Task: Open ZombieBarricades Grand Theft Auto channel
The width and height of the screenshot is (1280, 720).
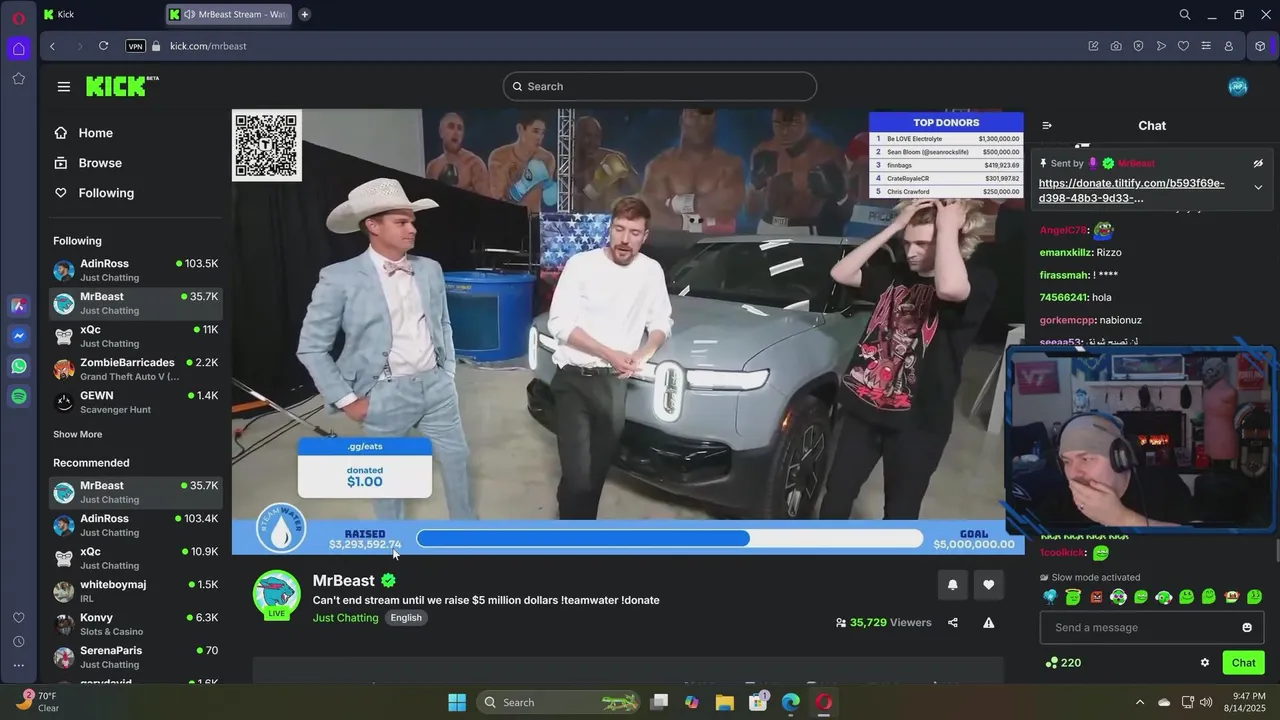Action: [x=135, y=369]
